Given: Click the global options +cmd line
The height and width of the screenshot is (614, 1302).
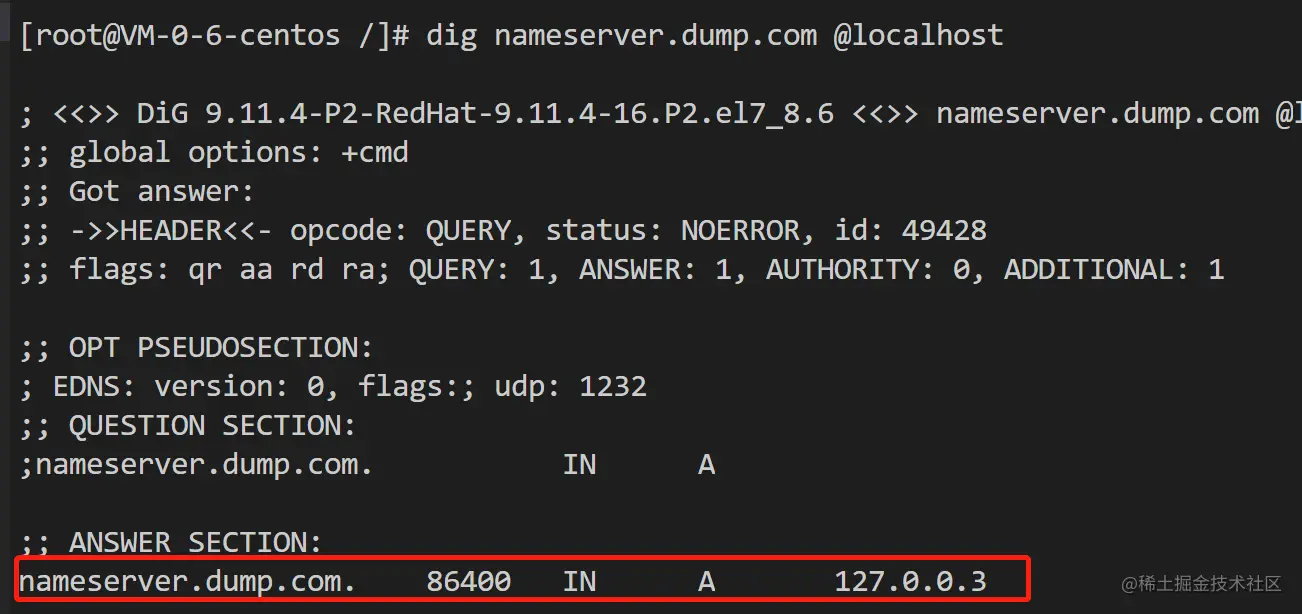Looking at the screenshot, I should click(214, 153).
